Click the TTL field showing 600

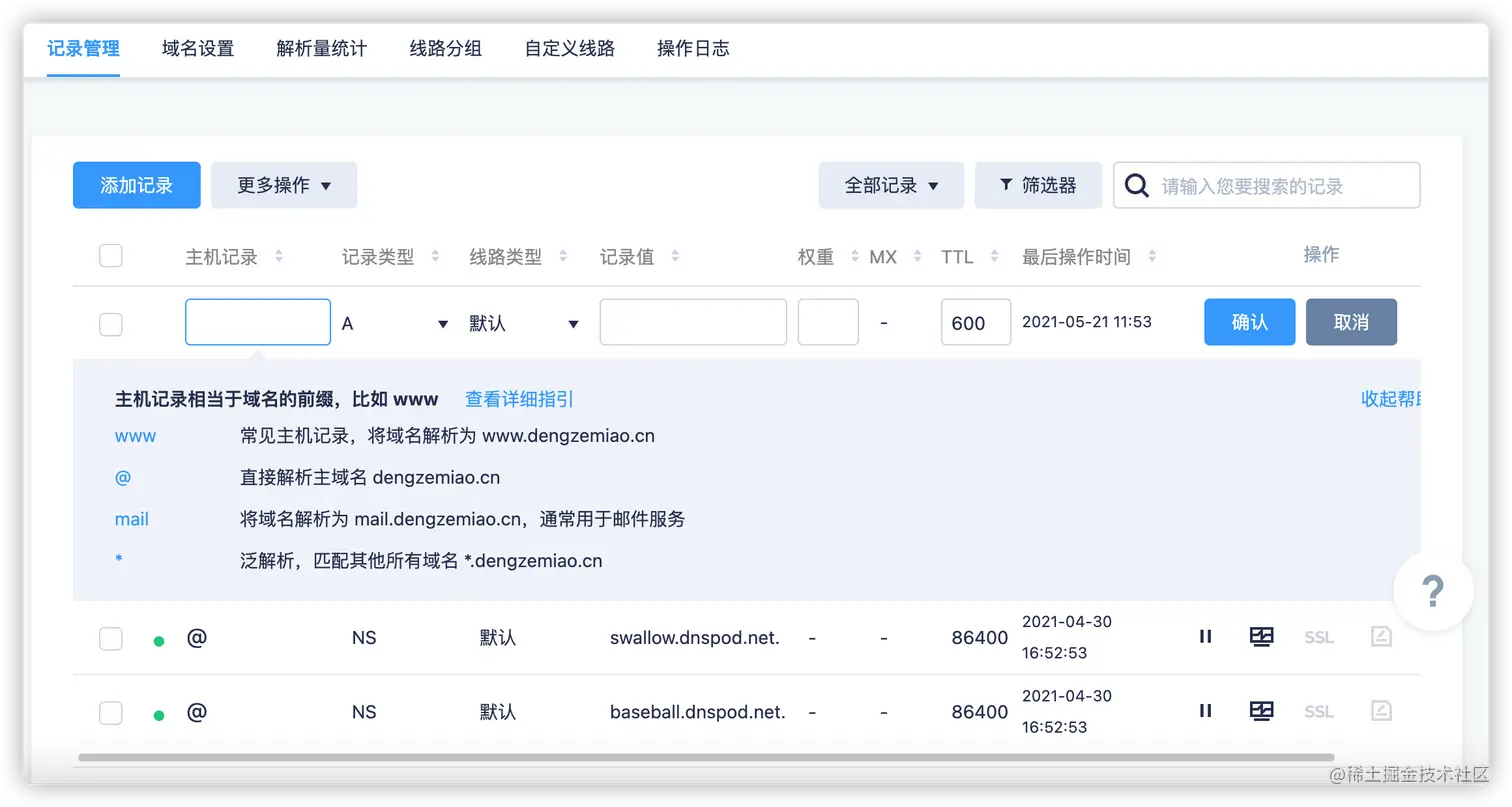point(976,322)
